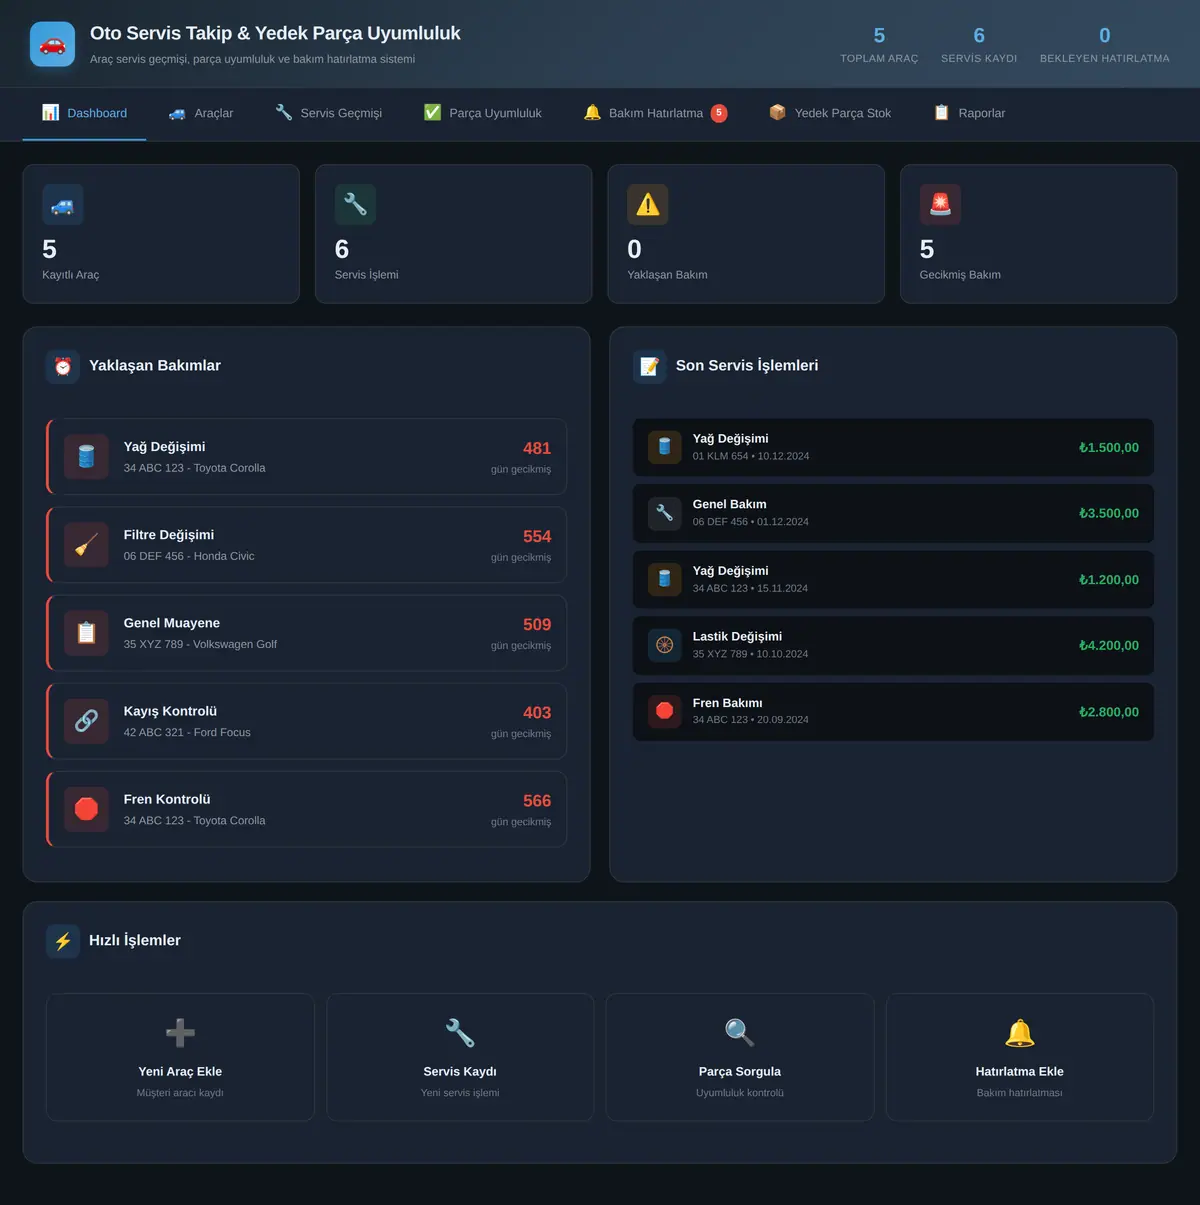
Task: Click the warning icon above Yaklaşan Bakım
Action: [x=648, y=205]
